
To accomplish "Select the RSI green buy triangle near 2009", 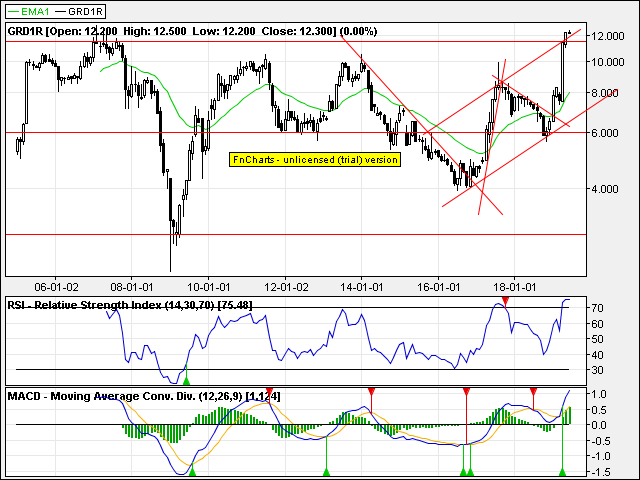I will point(186,381).
